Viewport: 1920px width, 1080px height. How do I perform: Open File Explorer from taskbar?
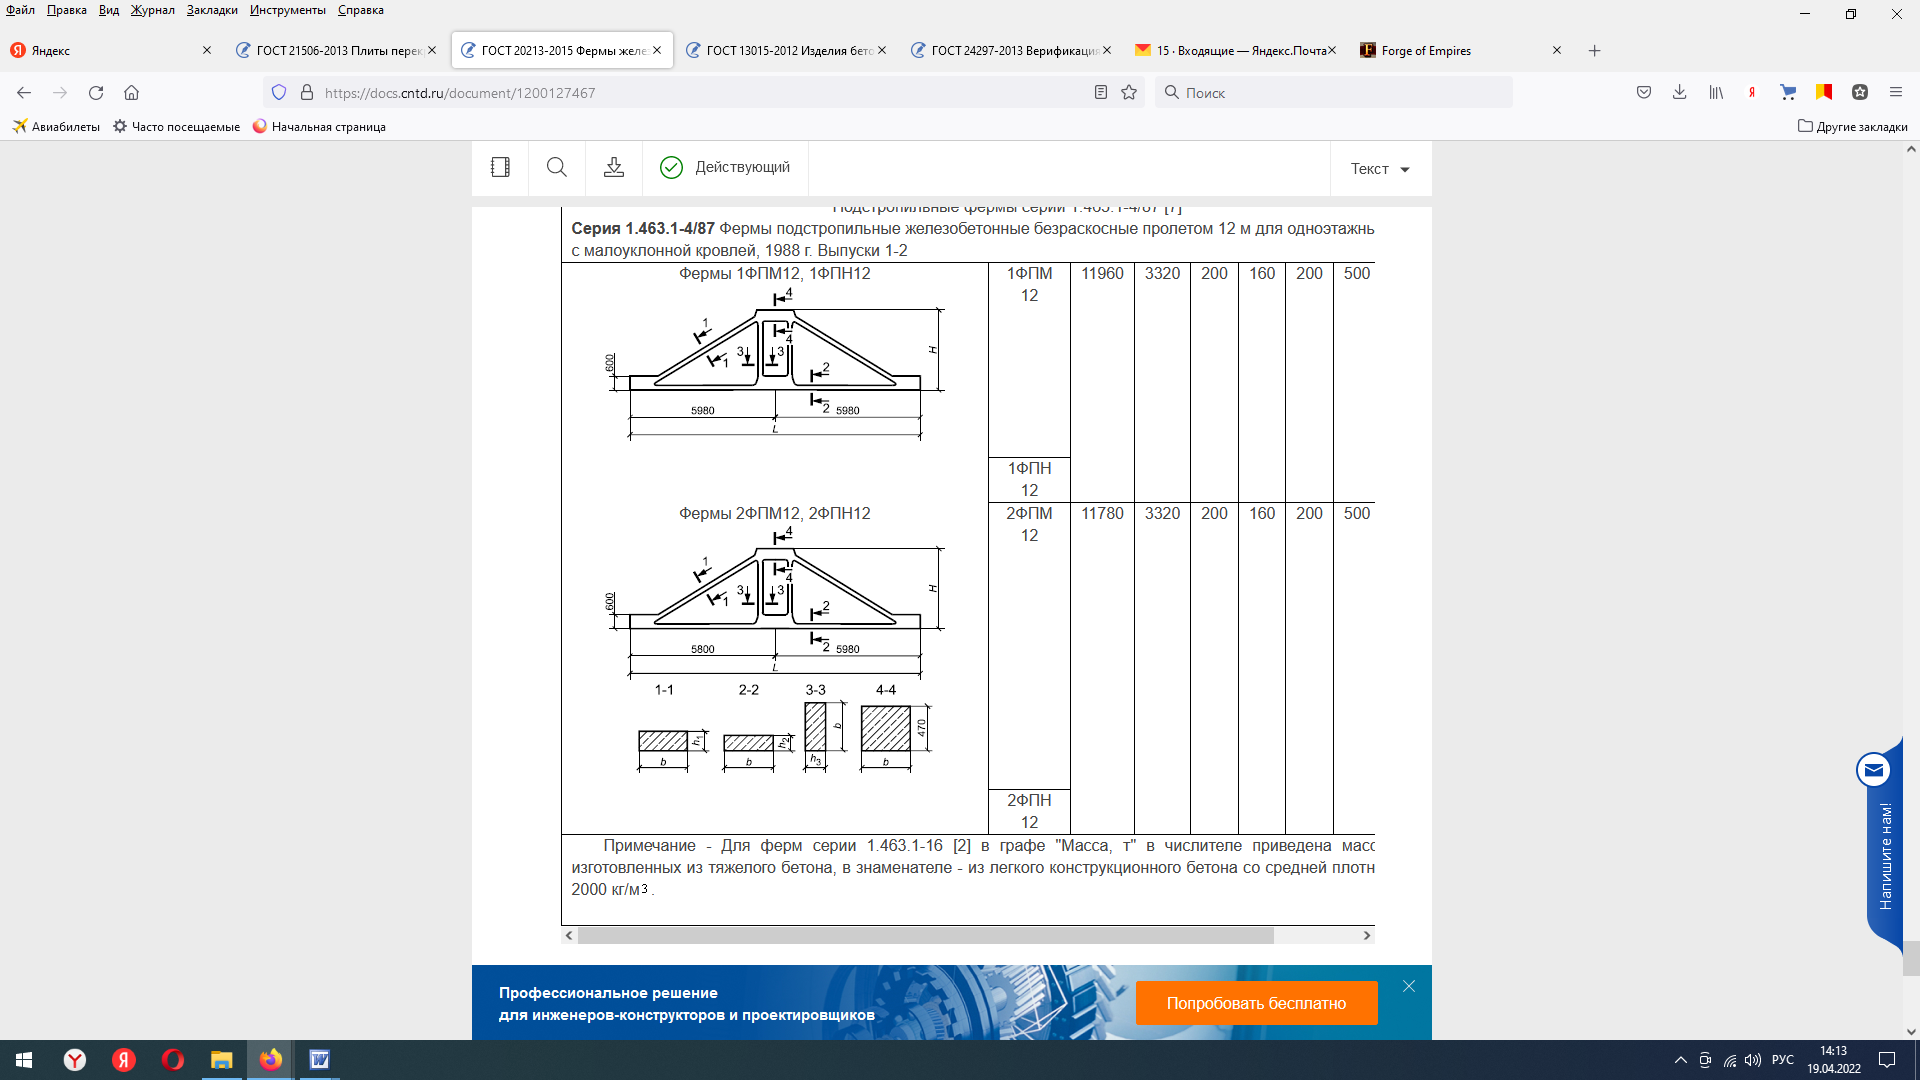[221, 1060]
